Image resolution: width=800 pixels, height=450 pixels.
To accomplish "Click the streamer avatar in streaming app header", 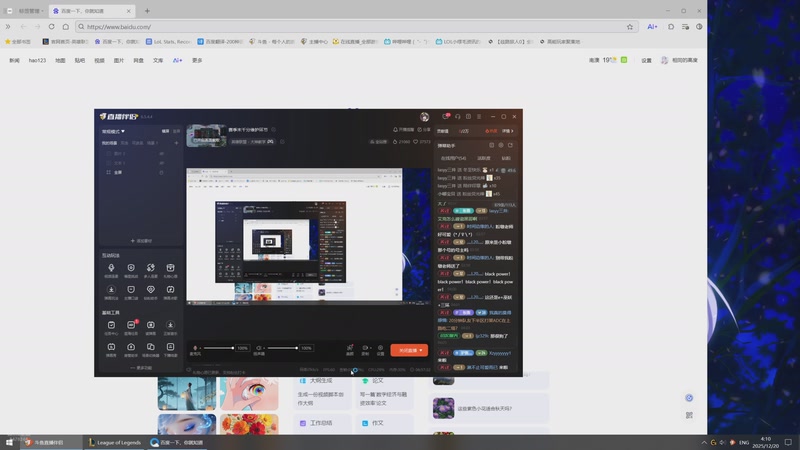I will pyautogui.click(x=424, y=117).
